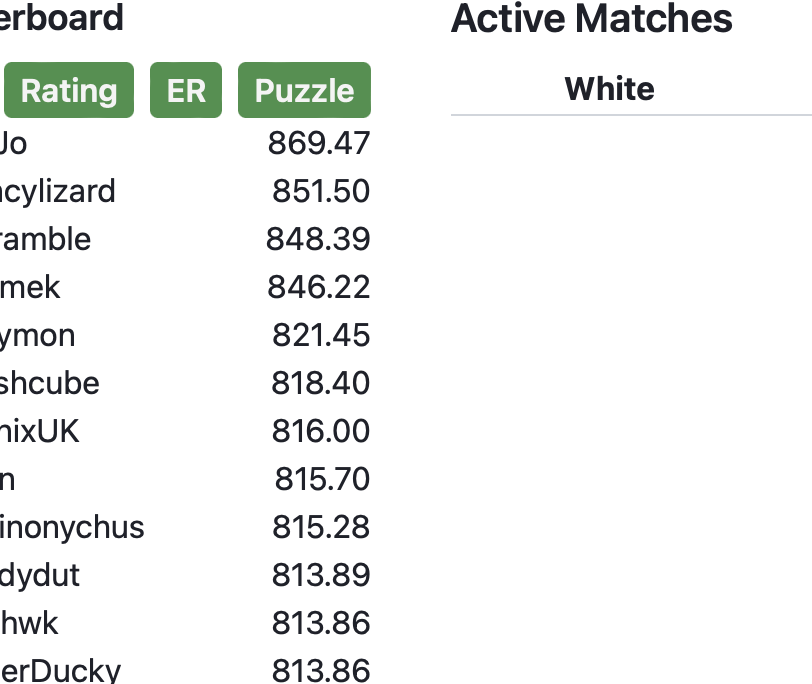
Task: Open player name ending in 'inonychus'
Action: coord(72,527)
